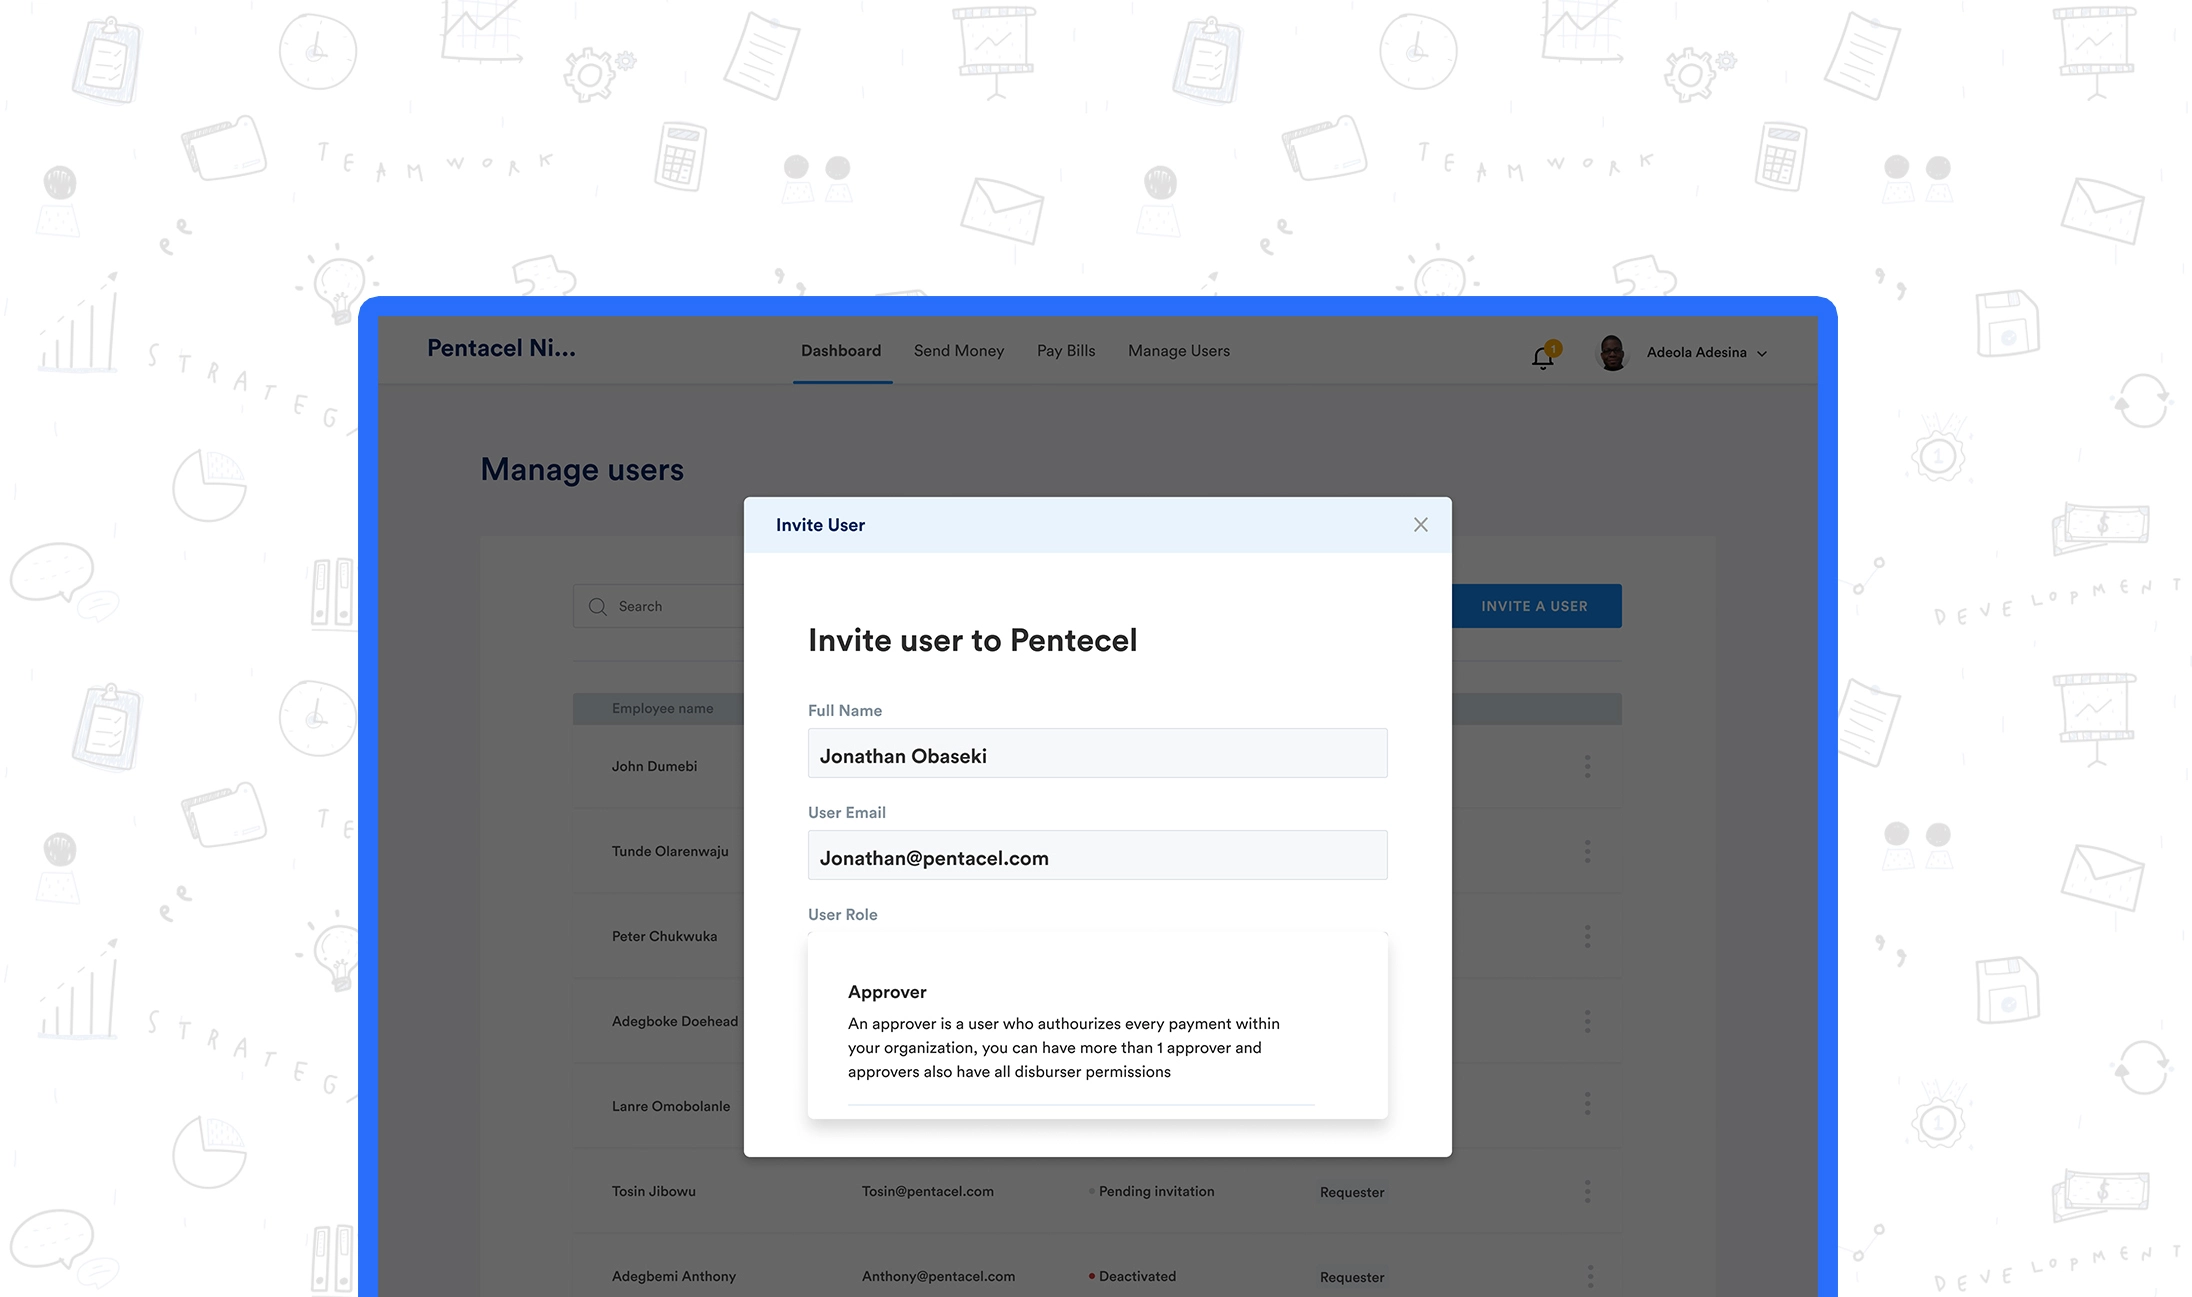
Task: Open the Pay Bills tab
Action: [x=1066, y=351]
